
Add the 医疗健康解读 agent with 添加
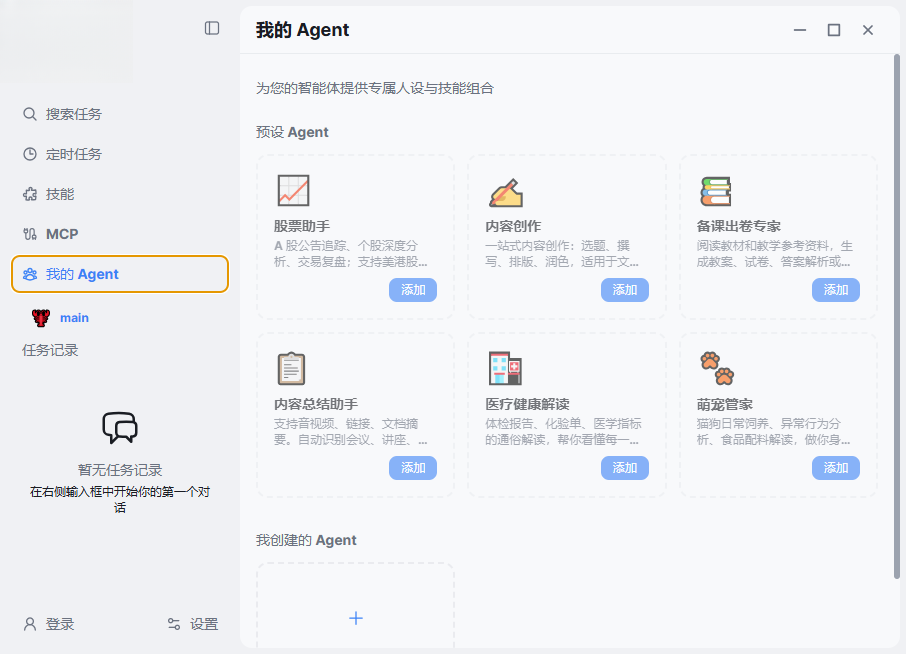click(625, 468)
